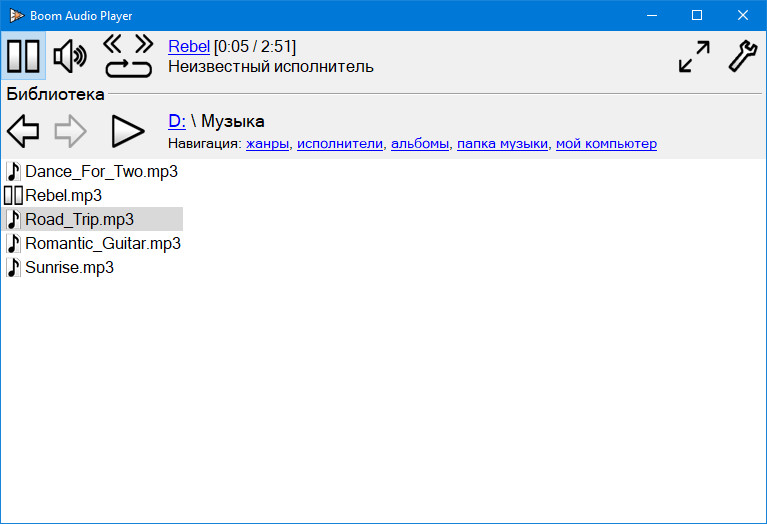Viewport: 767px width, 524px height.
Task: Toggle repeat loop mode
Action: pos(129,68)
